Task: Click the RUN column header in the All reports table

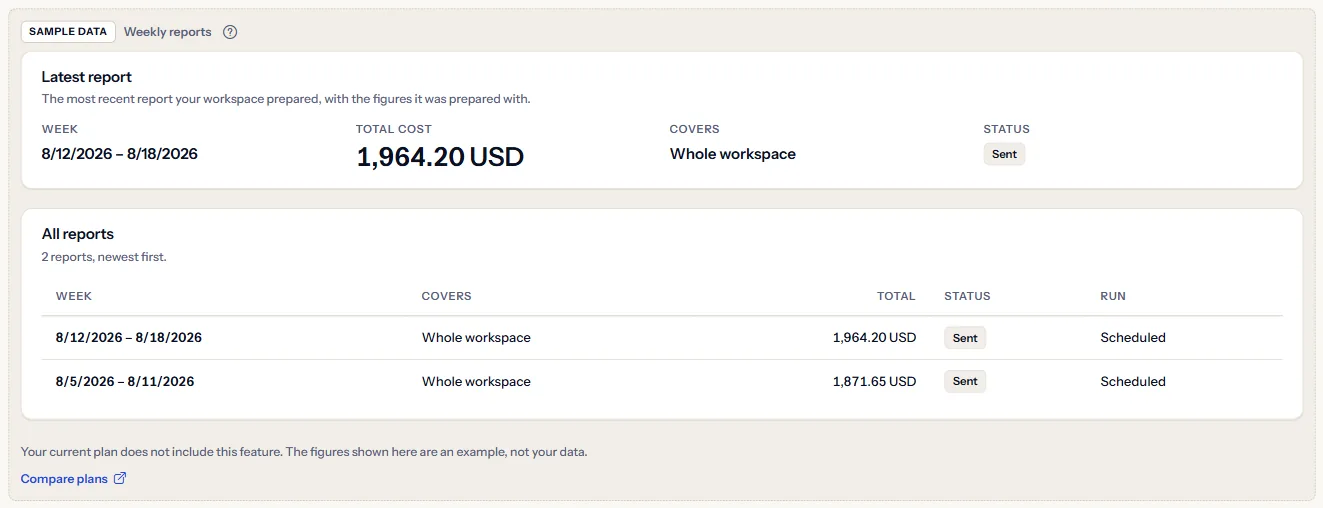Action: click(1113, 296)
